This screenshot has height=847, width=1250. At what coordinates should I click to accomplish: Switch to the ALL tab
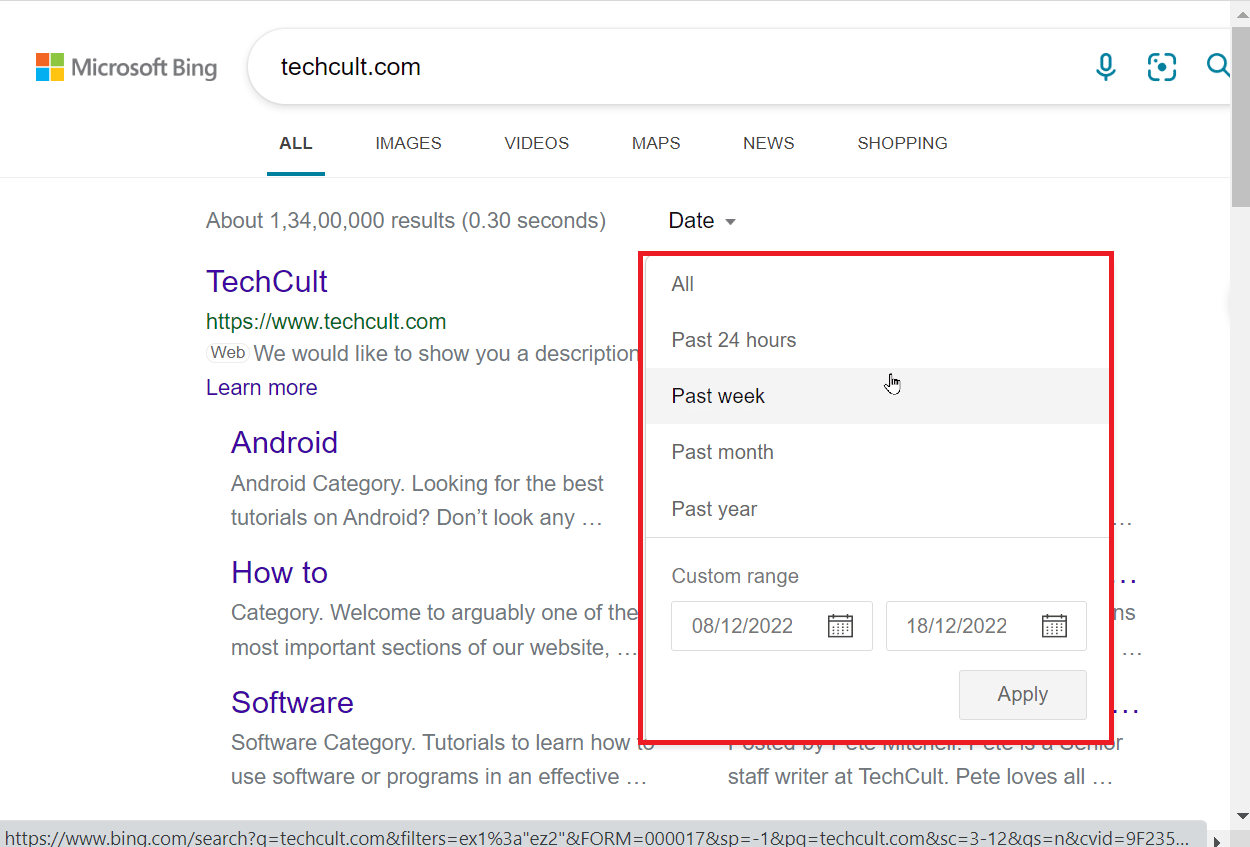[x=296, y=143]
